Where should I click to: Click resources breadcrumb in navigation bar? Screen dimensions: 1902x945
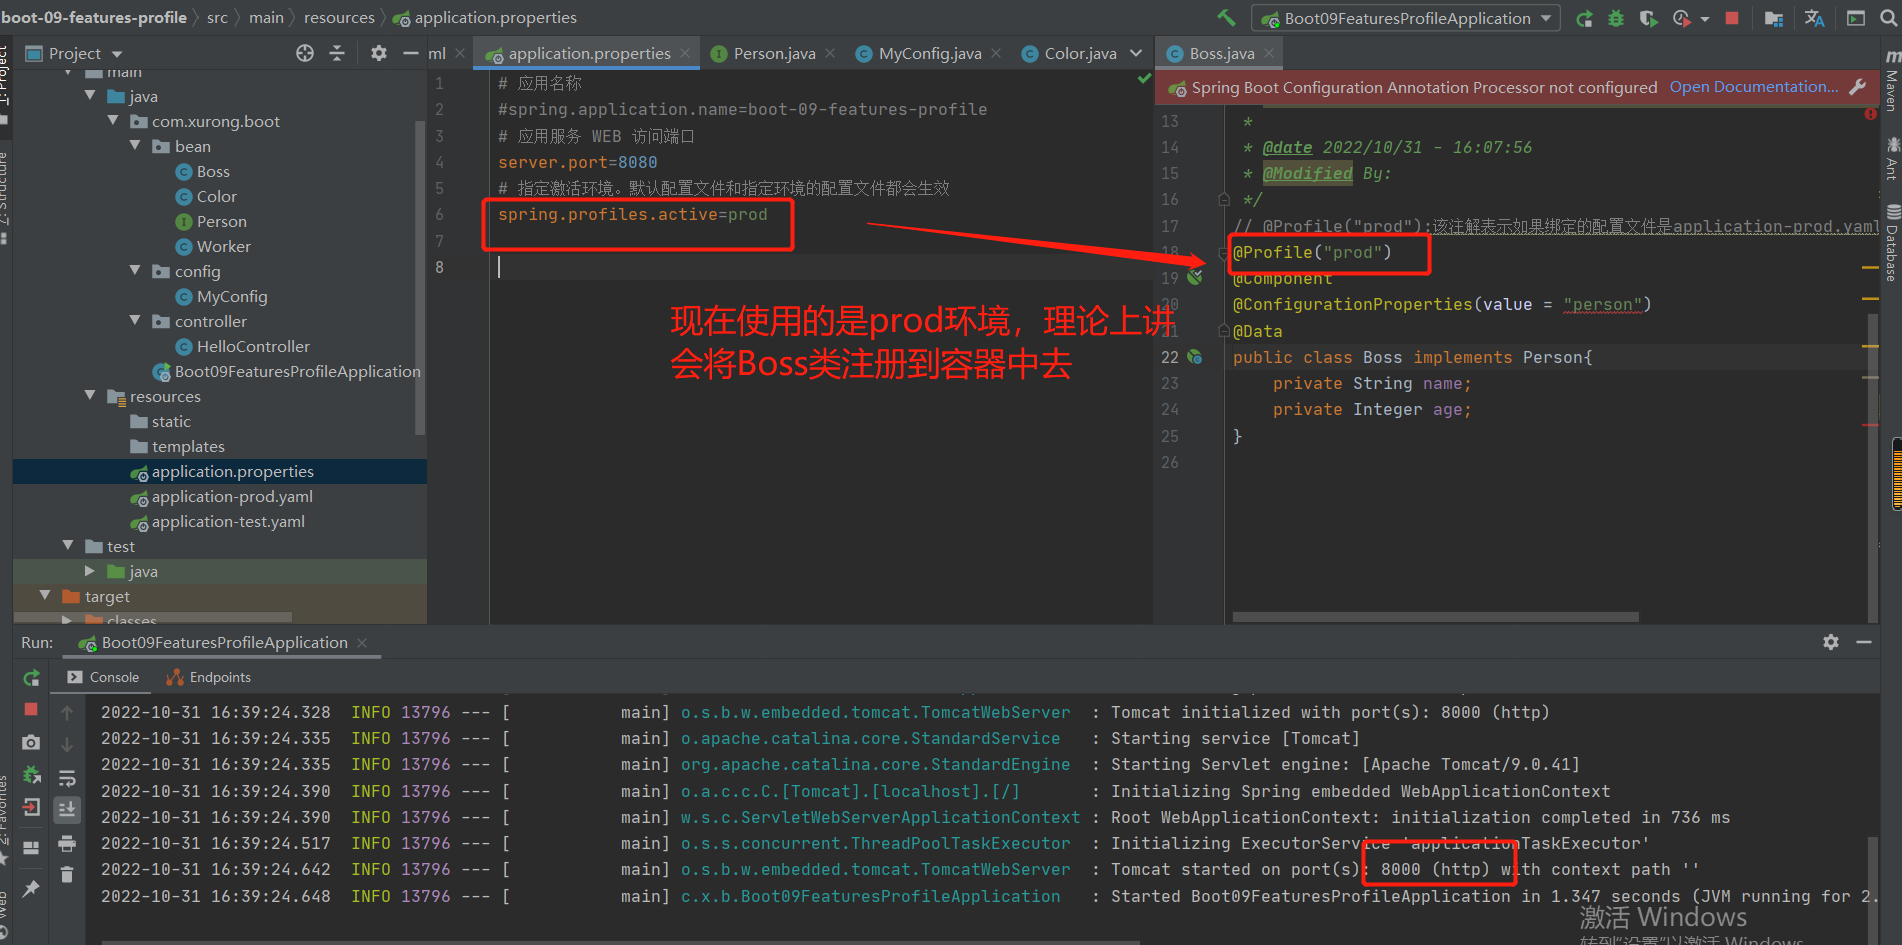tap(339, 17)
